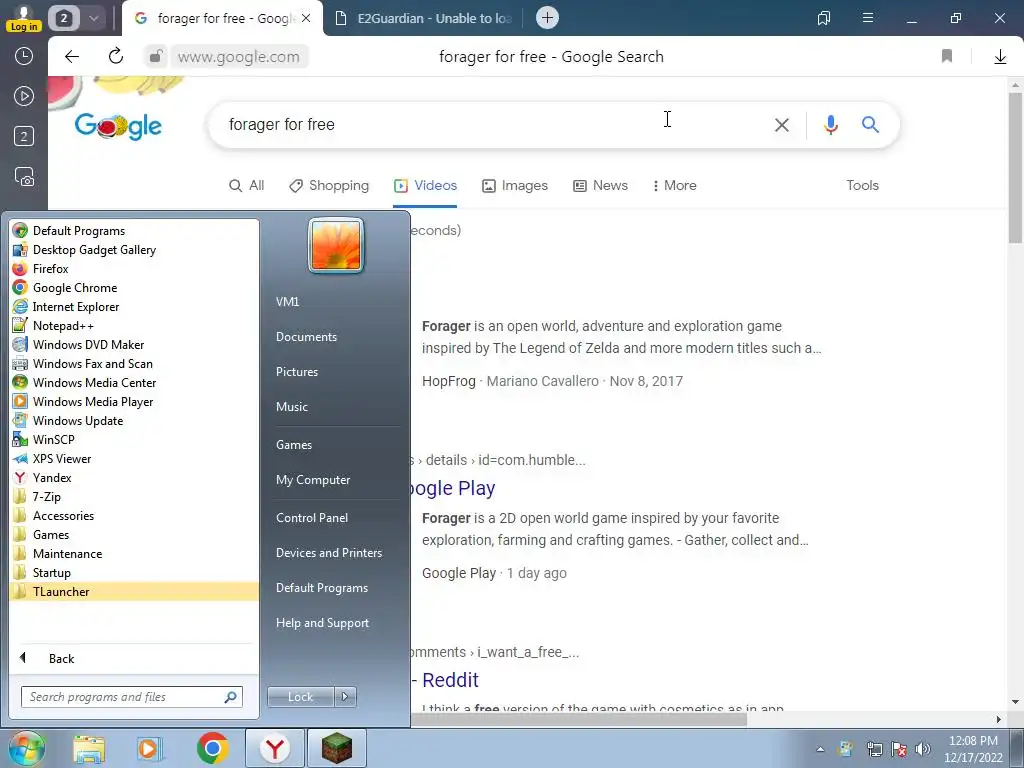Open File Explorer from the taskbar
1024x768 pixels.
pyautogui.click(x=89, y=748)
